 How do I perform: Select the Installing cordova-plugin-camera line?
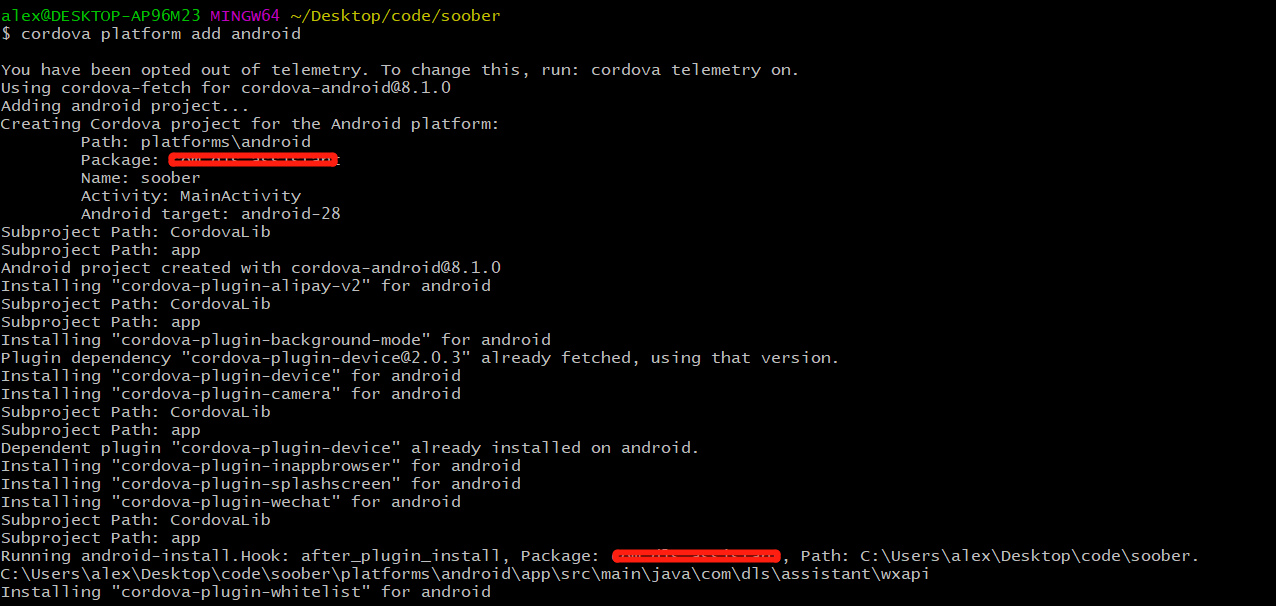pyautogui.click(x=231, y=394)
